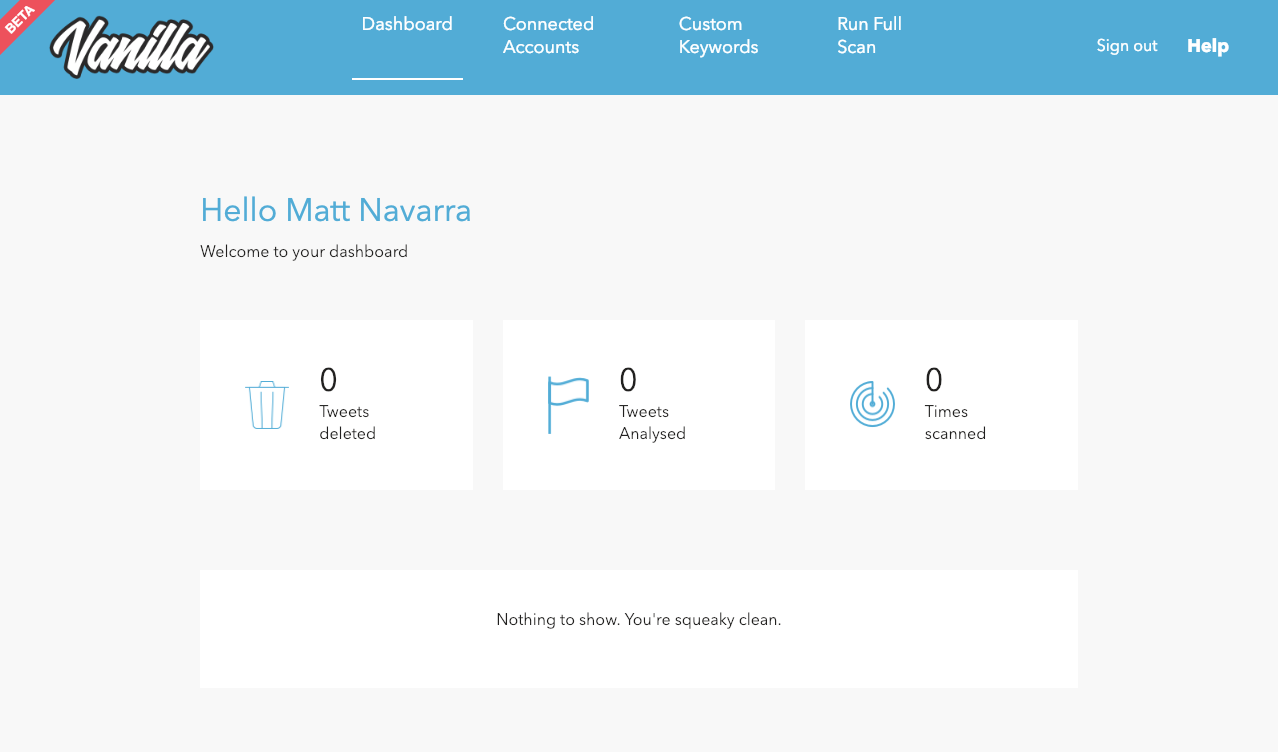Click the Tweets deleted count 0
This screenshot has height=752, width=1278.
click(x=328, y=380)
